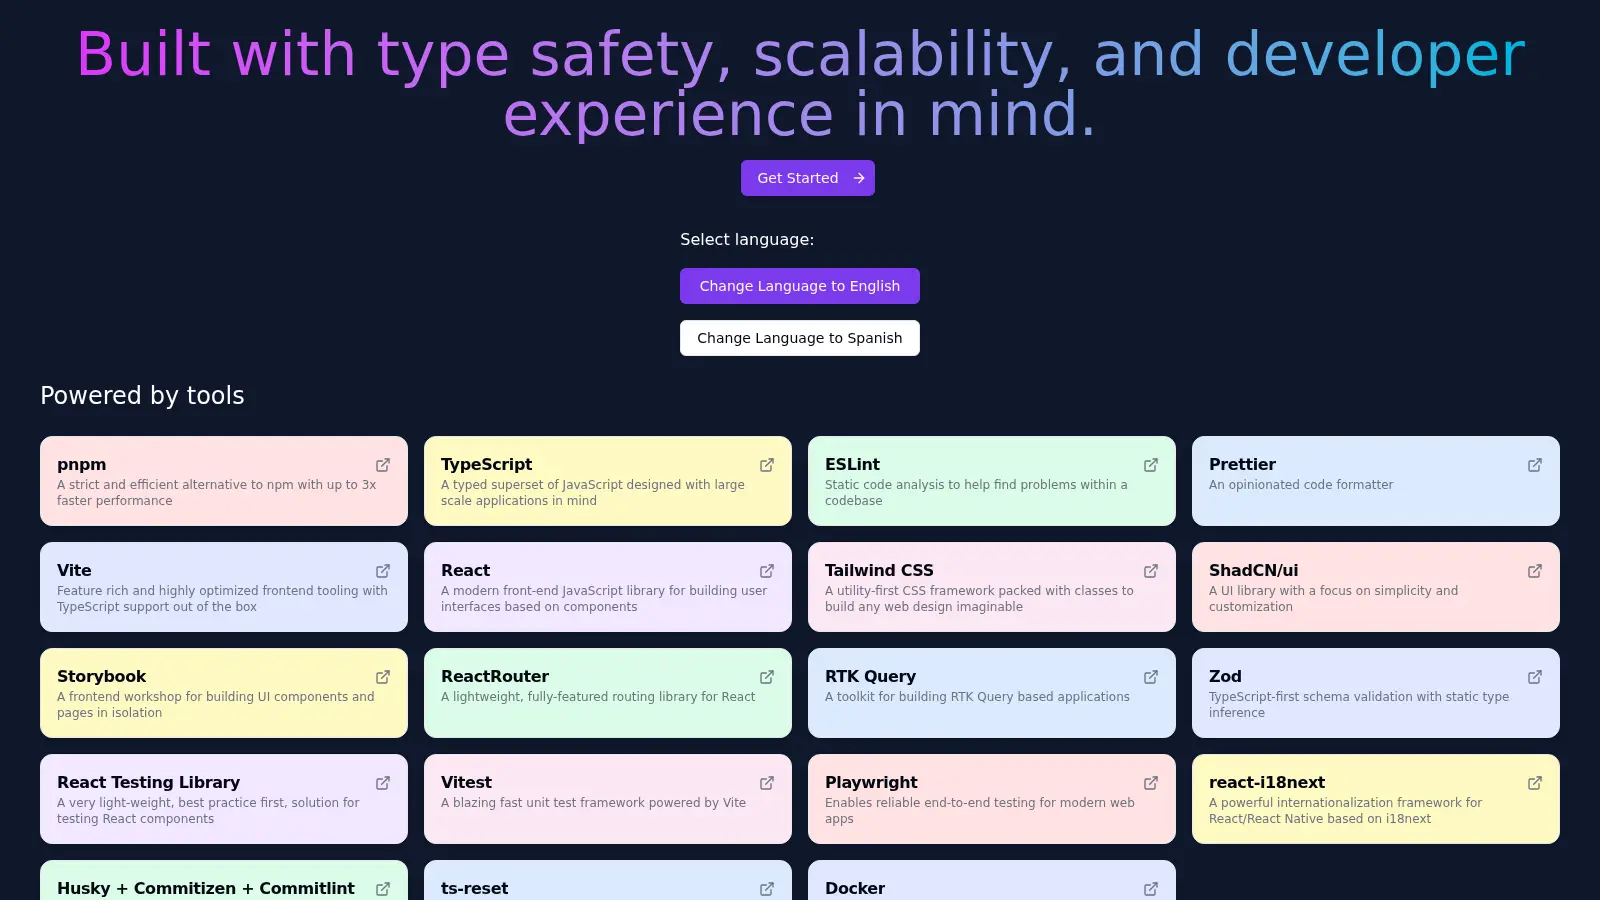Open Vite external link icon
Screen dimensions: 1600x900
click(x=383, y=571)
